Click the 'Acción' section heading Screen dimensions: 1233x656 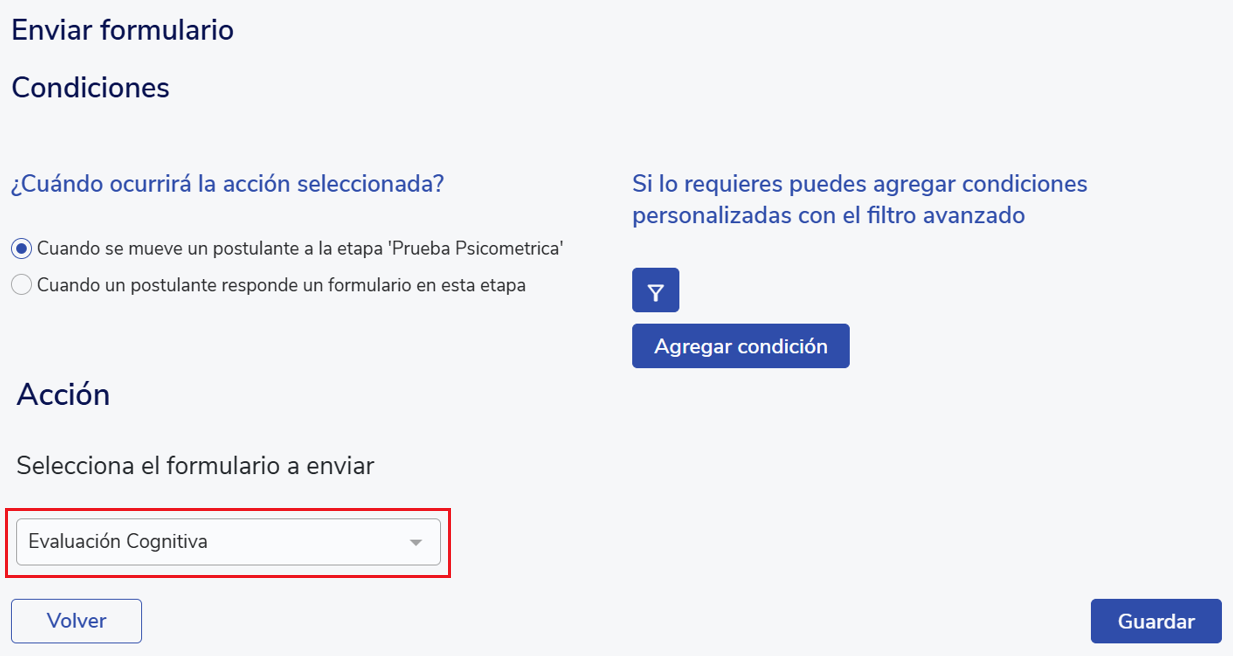63,395
